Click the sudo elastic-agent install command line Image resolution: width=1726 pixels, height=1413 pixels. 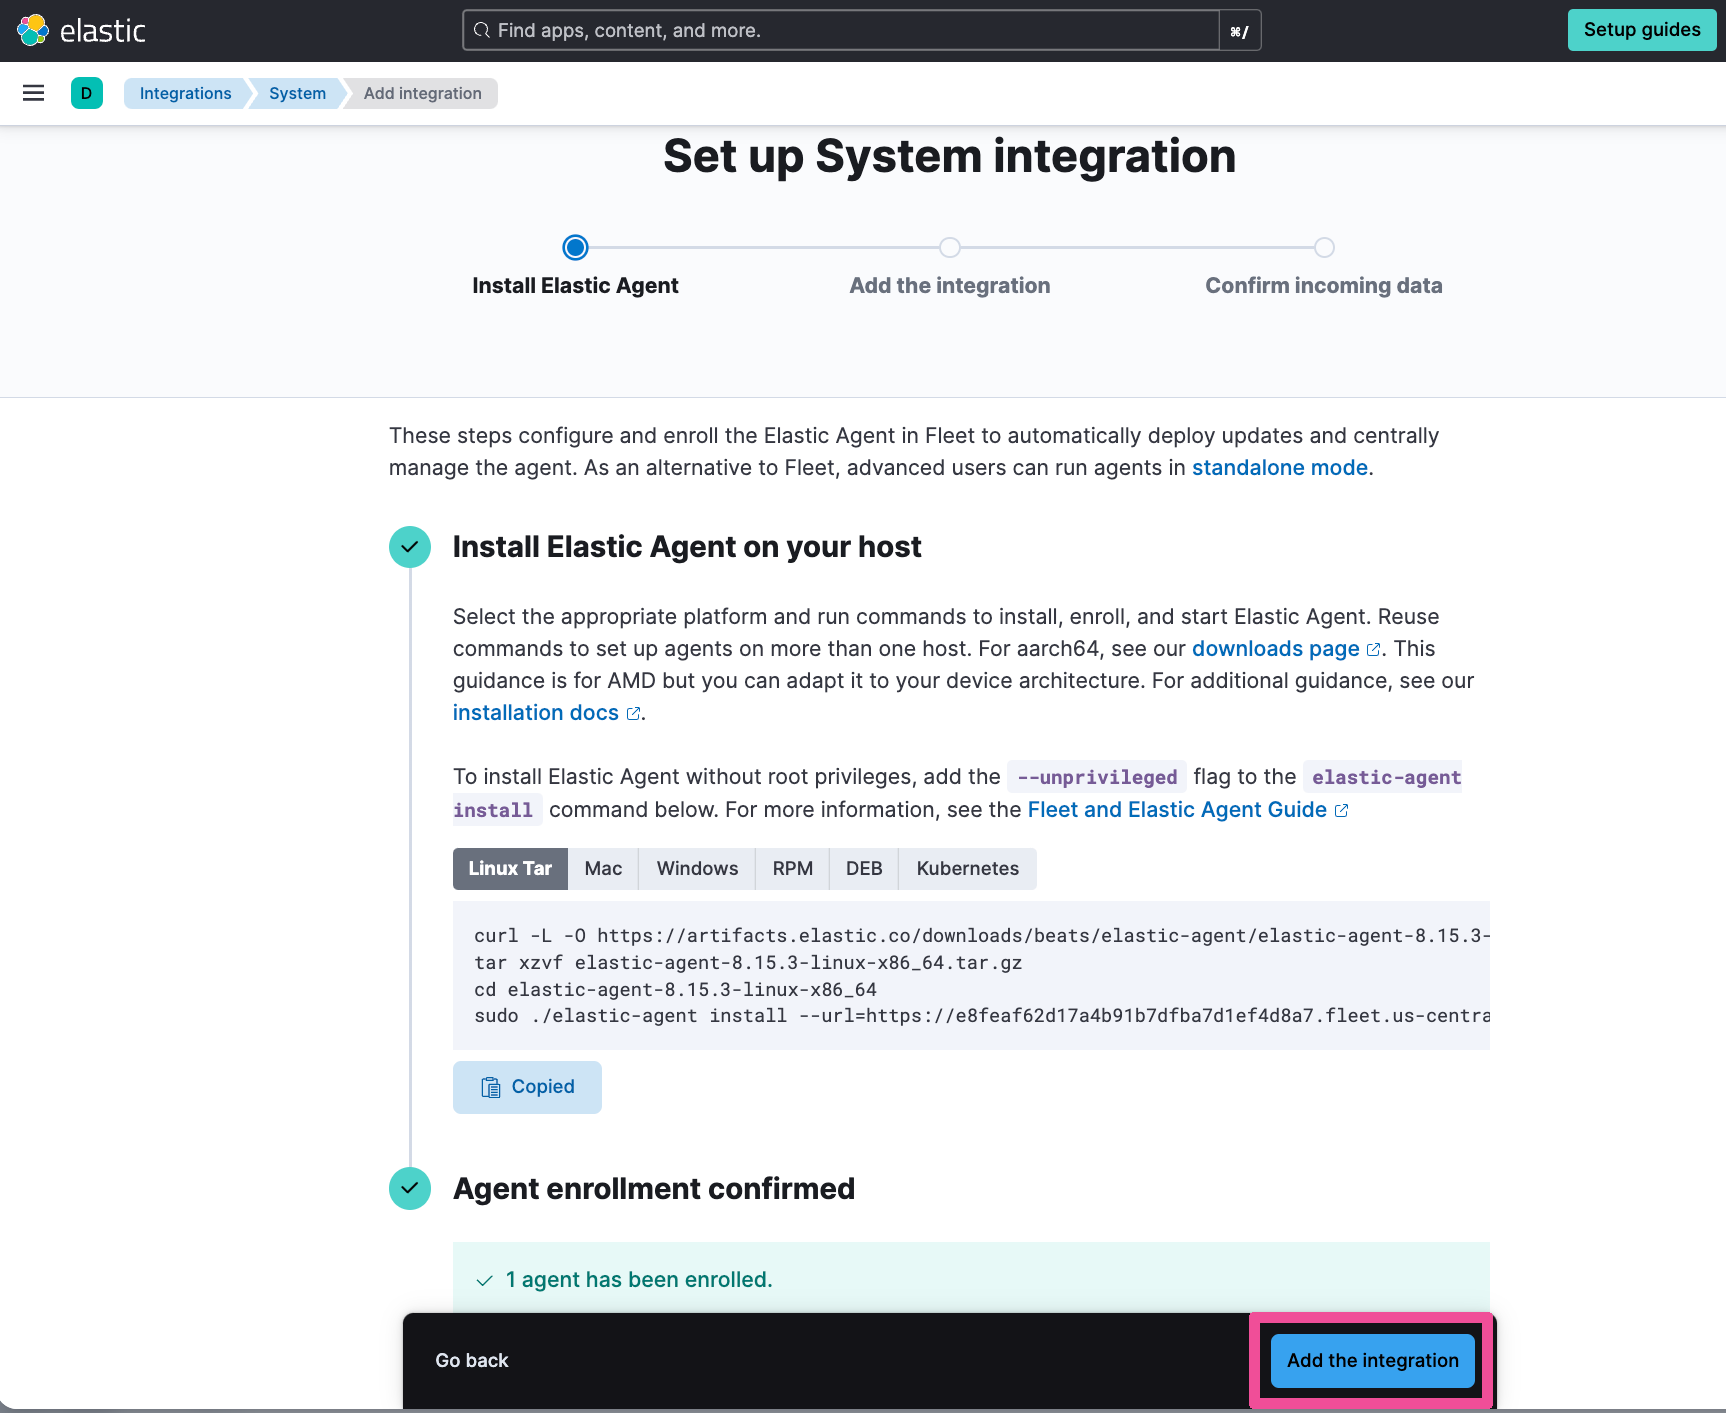point(981,1016)
